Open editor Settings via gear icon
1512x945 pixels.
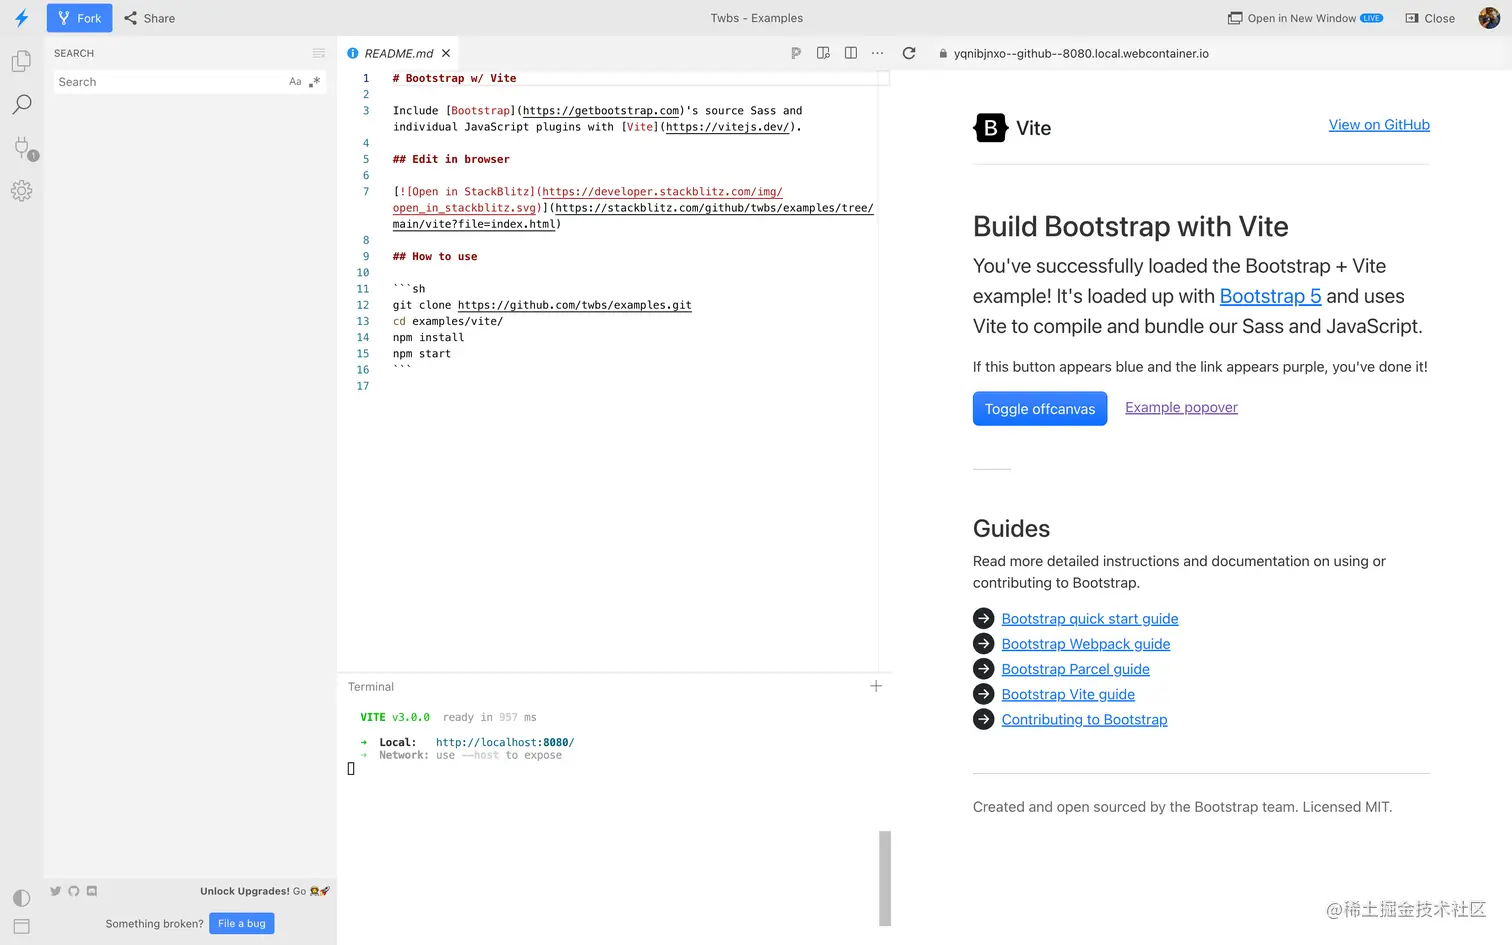click(x=22, y=190)
